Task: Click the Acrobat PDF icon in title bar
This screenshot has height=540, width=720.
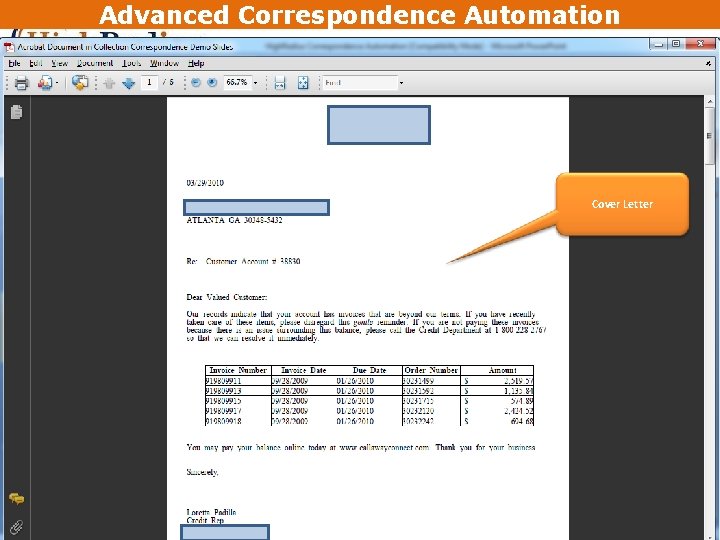Action: [x=9, y=47]
